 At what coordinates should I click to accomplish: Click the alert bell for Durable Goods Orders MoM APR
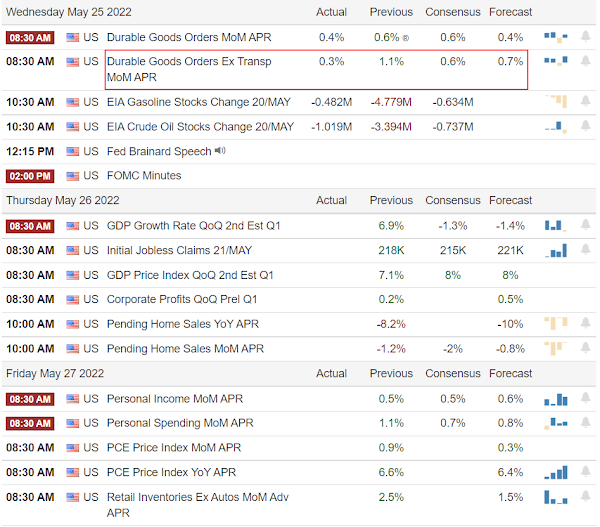tap(585, 37)
